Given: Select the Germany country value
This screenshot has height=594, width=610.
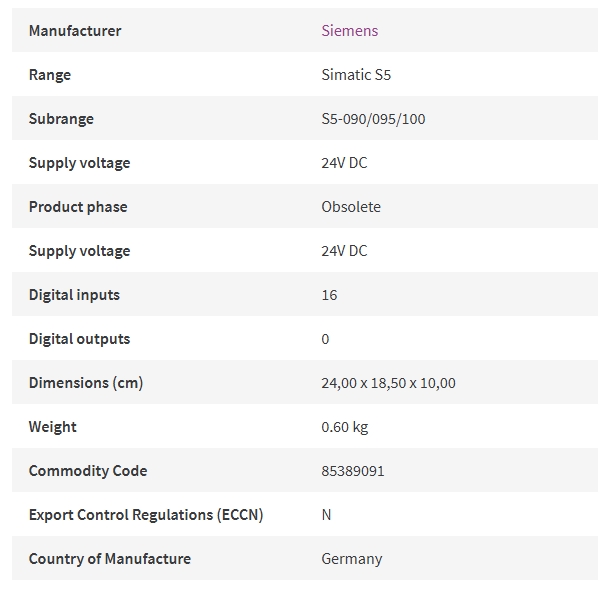Looking at the screenshot, I should (352, 559).
